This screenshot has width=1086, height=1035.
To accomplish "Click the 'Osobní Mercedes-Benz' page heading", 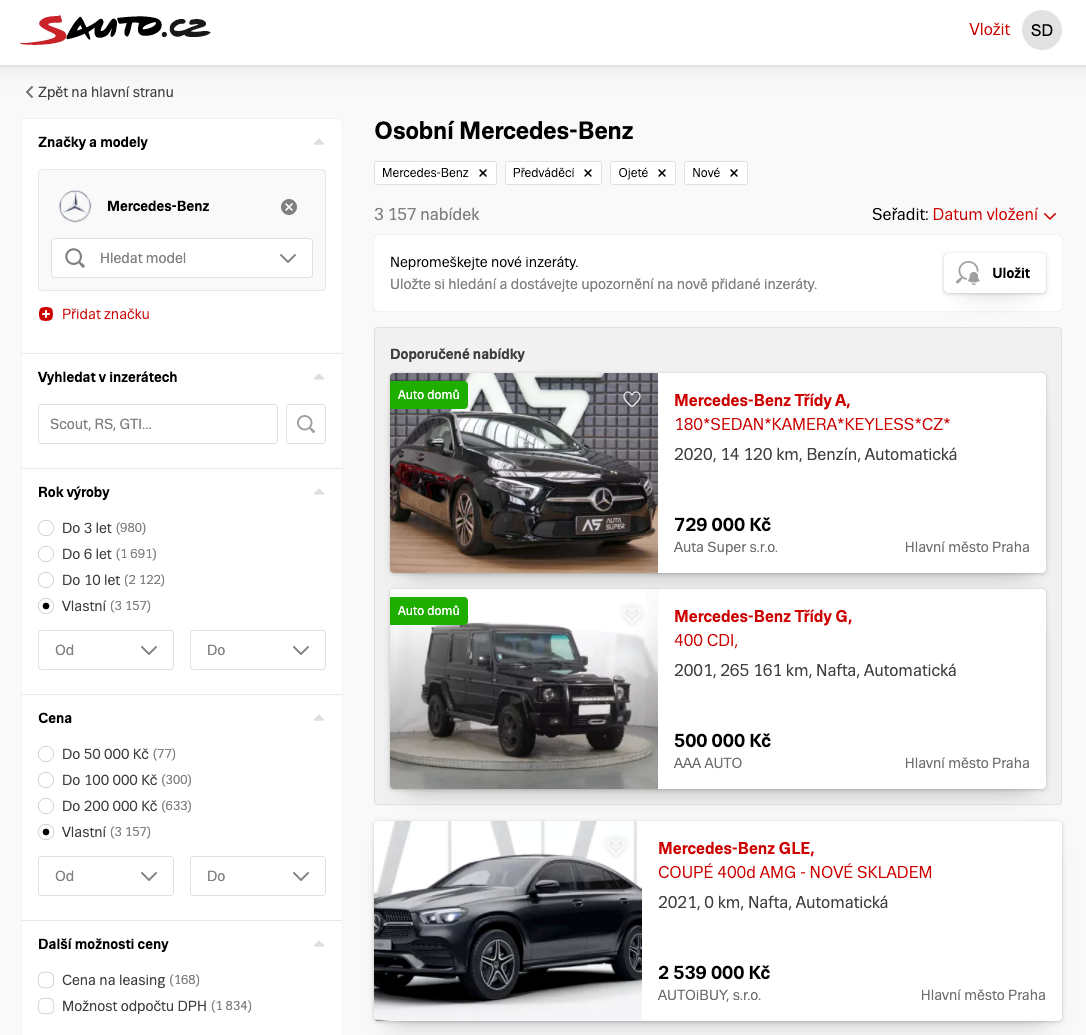I will (x=504, y=131).
